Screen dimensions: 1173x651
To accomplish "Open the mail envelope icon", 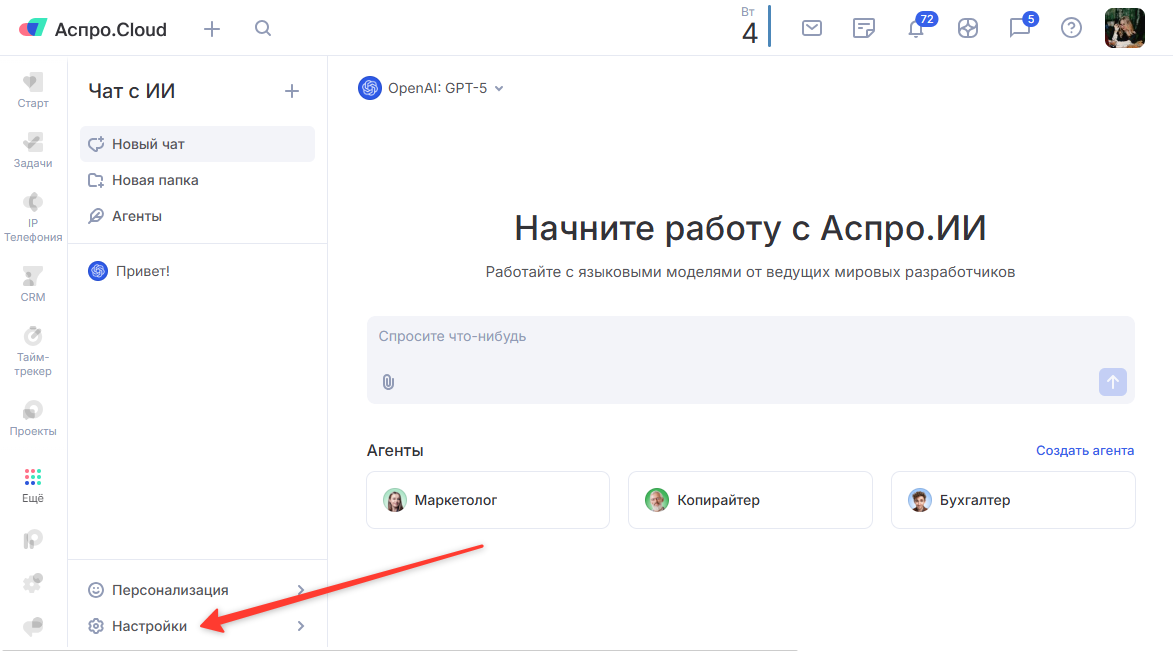I will (x=812, y=28).
